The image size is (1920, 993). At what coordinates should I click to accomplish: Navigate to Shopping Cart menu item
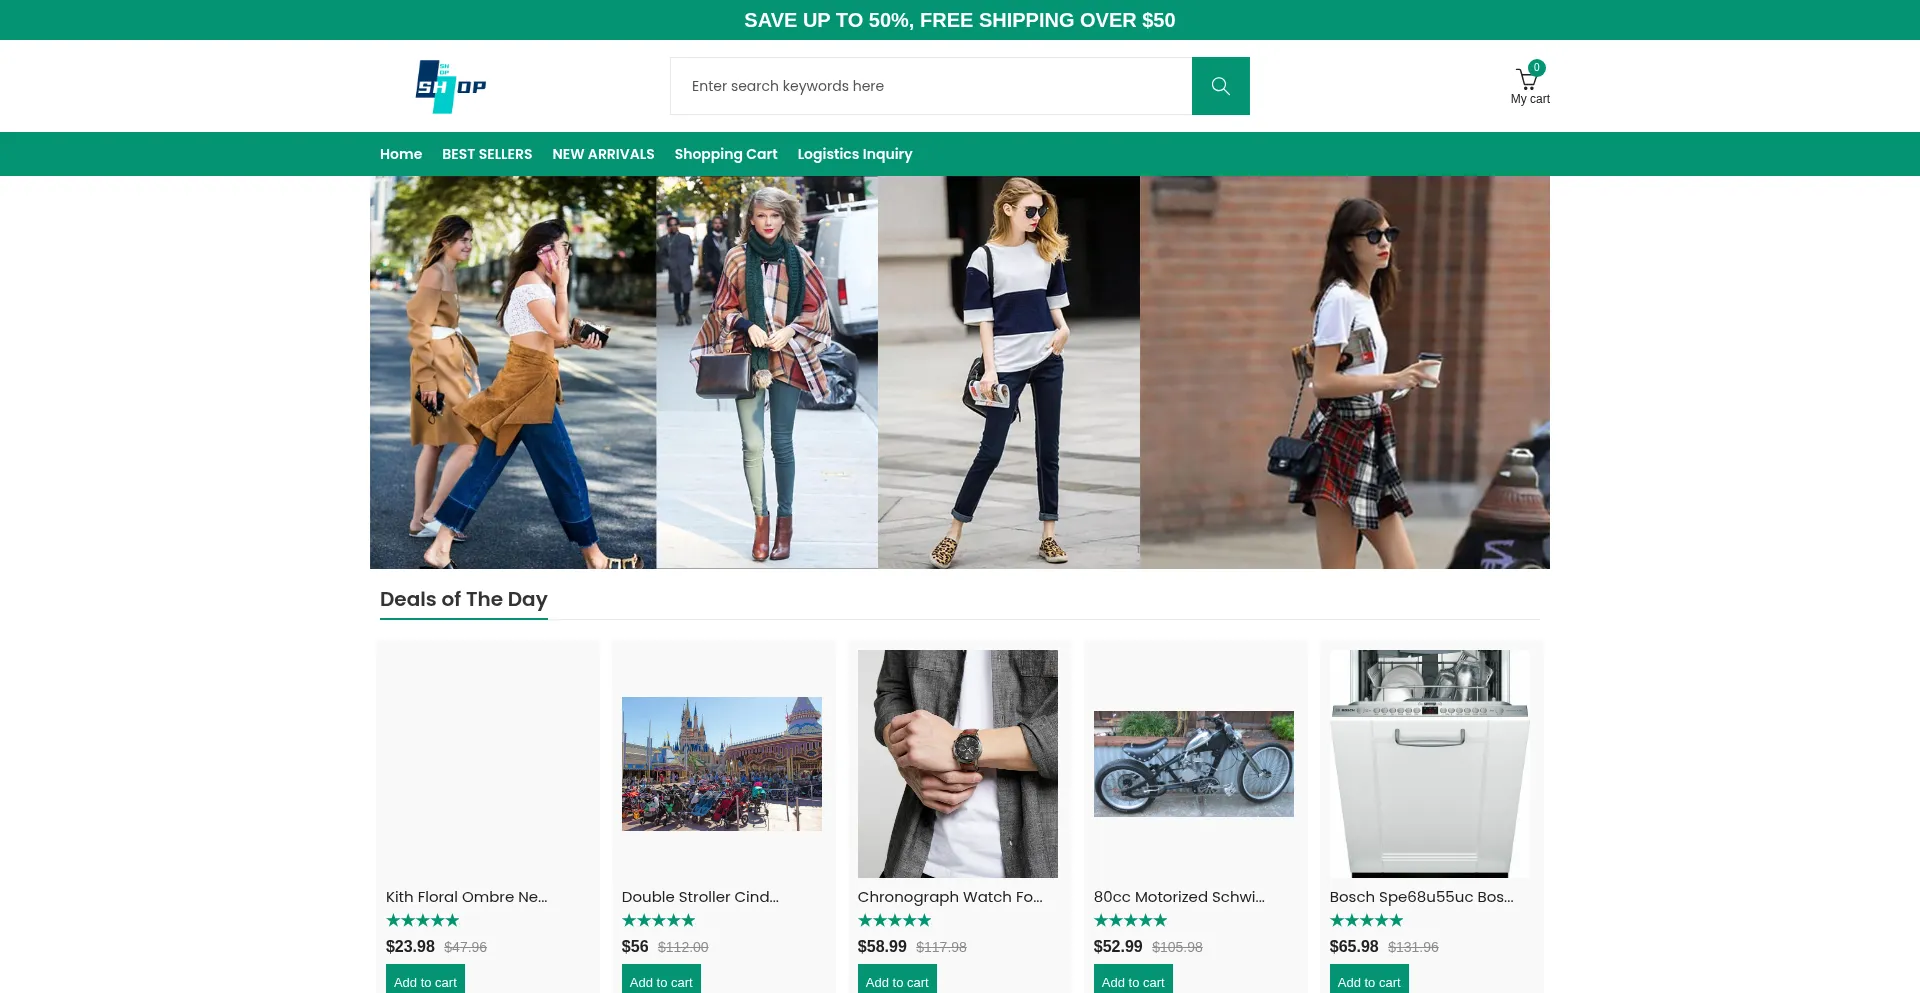(x=725, y=154)
